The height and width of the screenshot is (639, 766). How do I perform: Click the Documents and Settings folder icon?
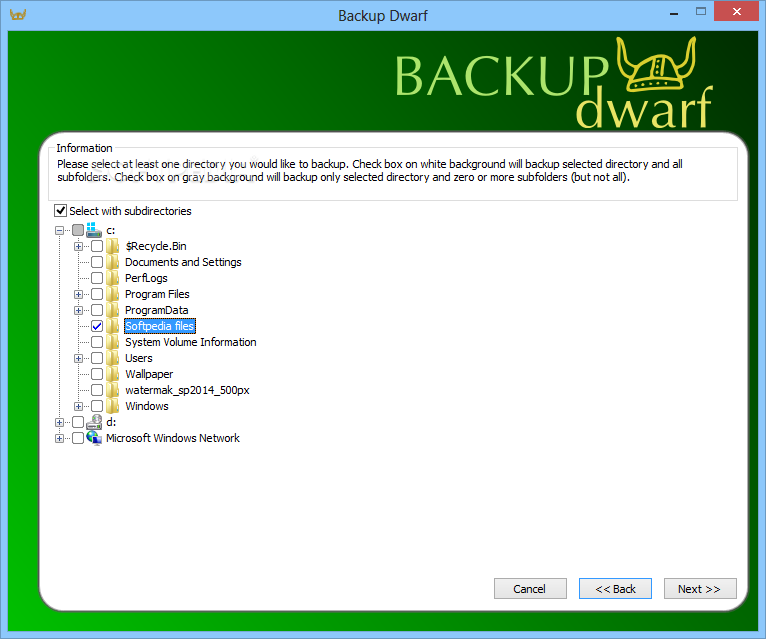[113, 262]
